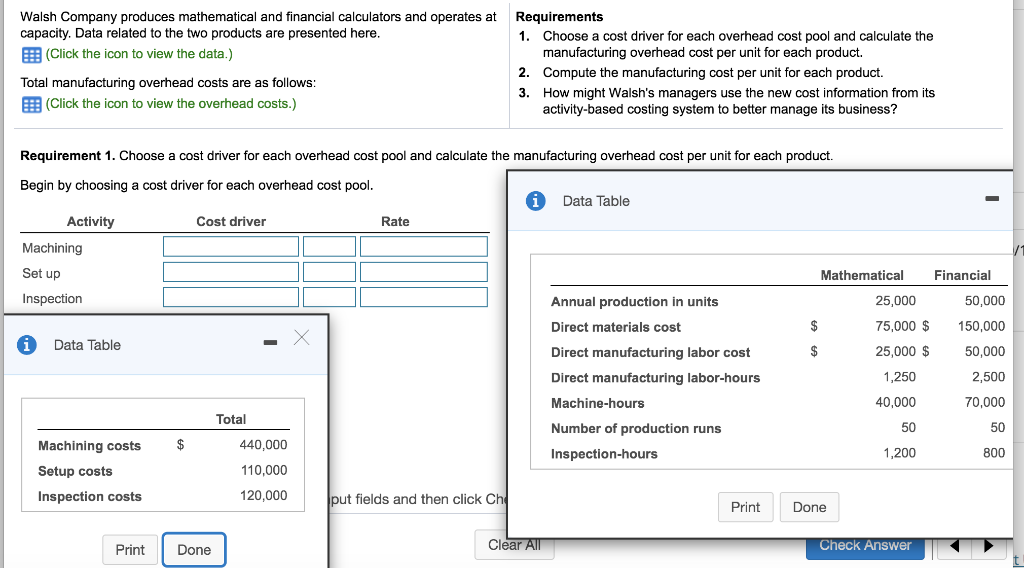Open the overhead costs table icon

[x=31, y=104]
